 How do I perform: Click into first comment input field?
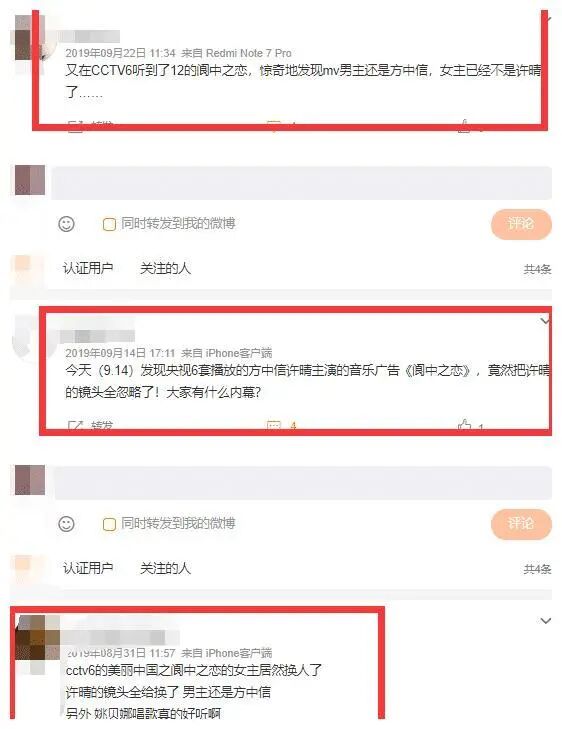(301, 183)
